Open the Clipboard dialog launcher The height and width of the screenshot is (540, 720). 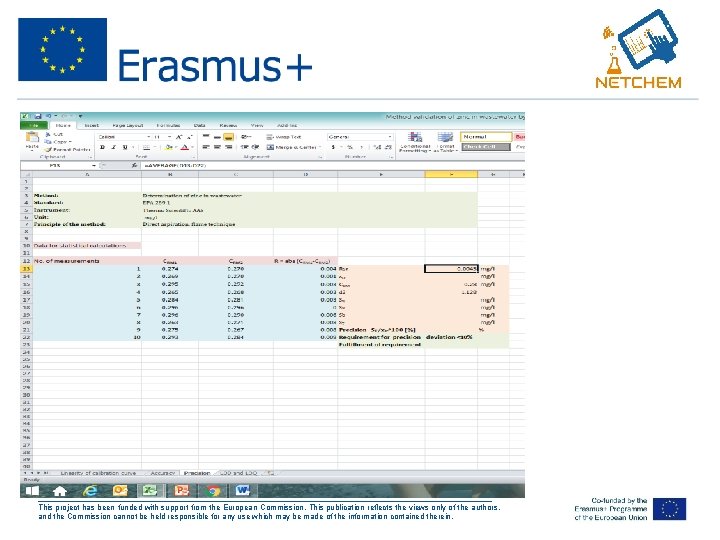(x=90, y=157)
